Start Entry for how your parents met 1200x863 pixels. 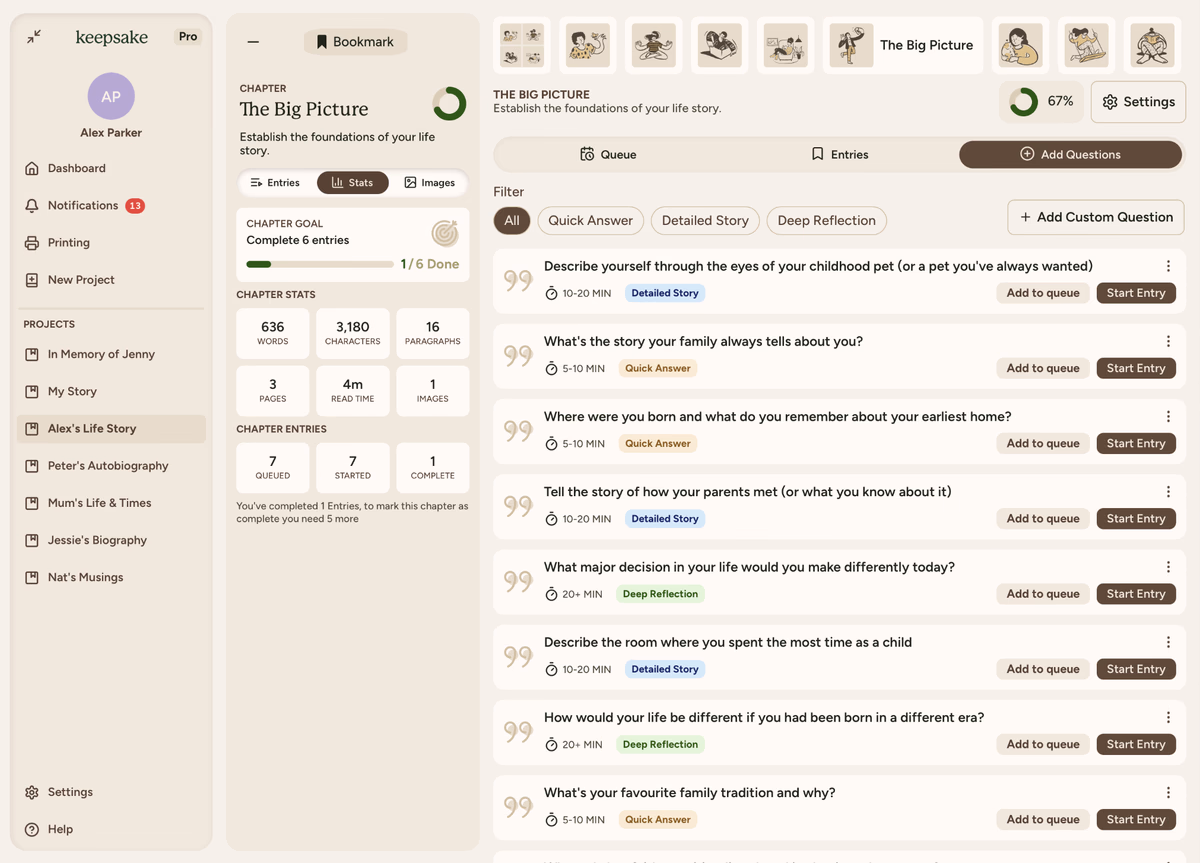click(x=1135, y=519)
